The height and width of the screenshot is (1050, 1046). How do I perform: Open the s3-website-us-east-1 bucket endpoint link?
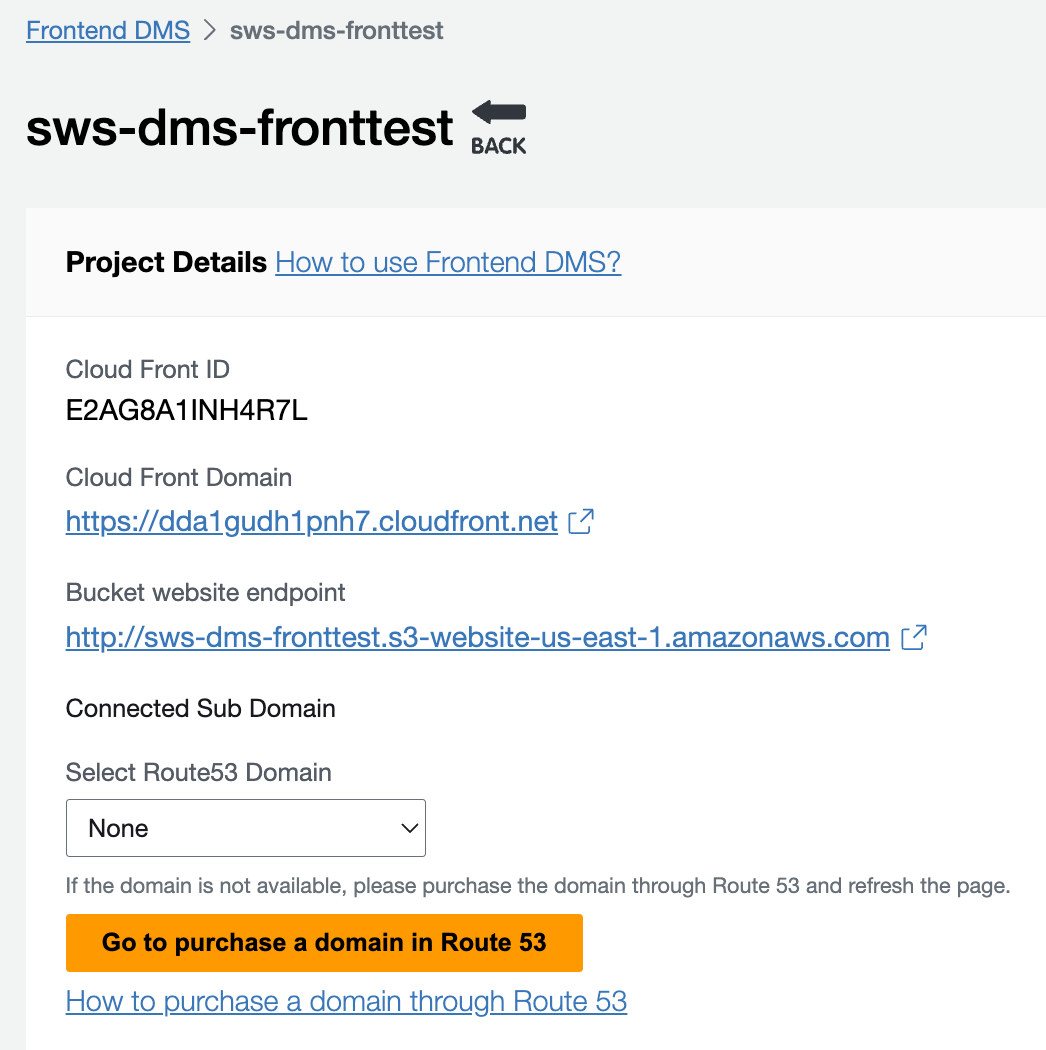pyautogui.click(x=477, y=637)
